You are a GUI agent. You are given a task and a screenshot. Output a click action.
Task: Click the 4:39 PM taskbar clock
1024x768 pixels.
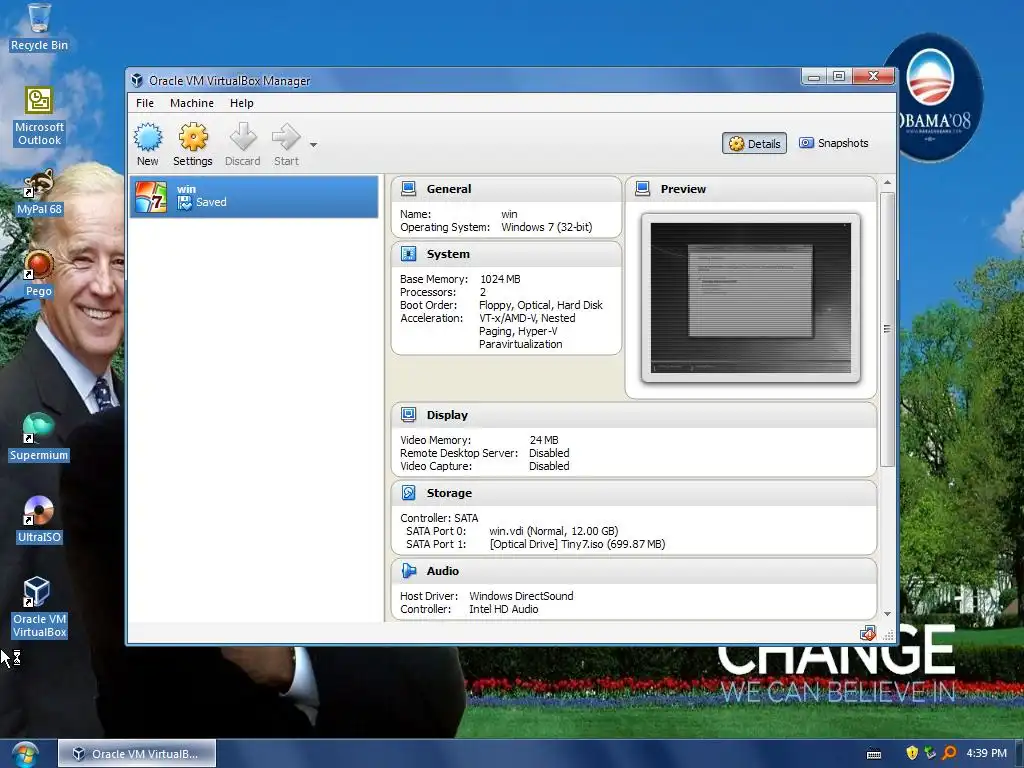[986, 753]
